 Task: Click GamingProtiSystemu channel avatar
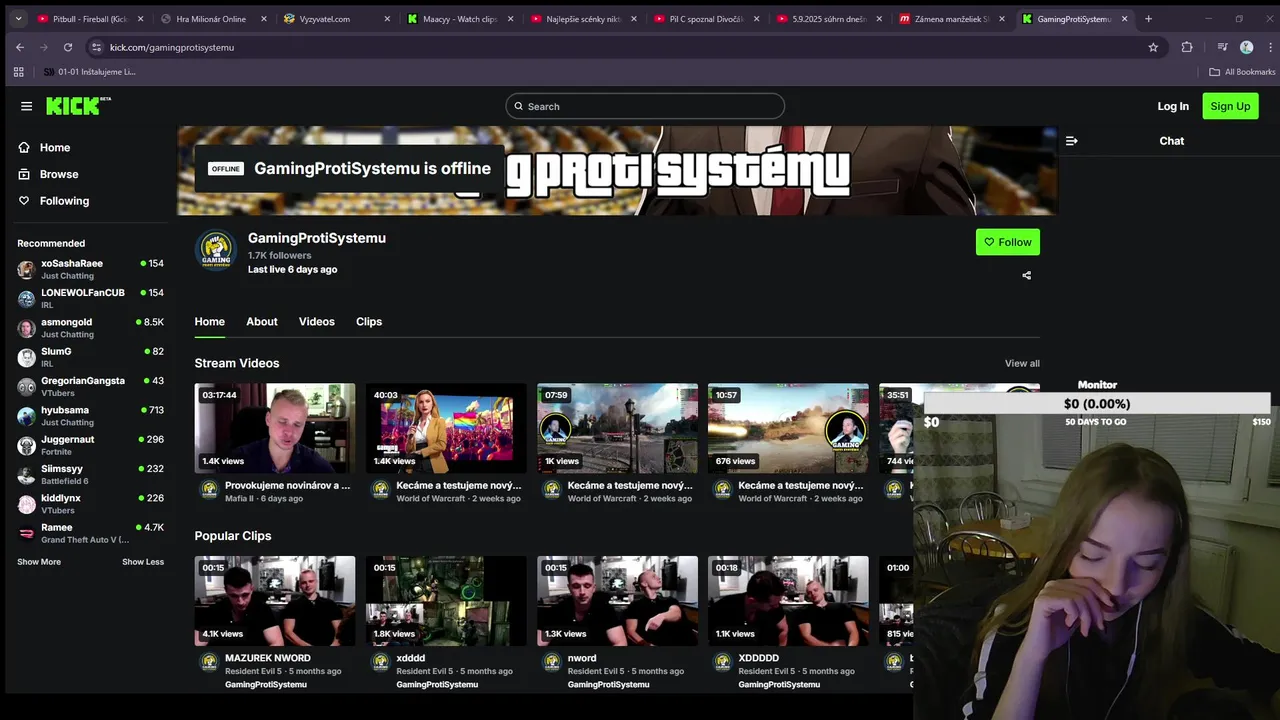coord(215,250)
